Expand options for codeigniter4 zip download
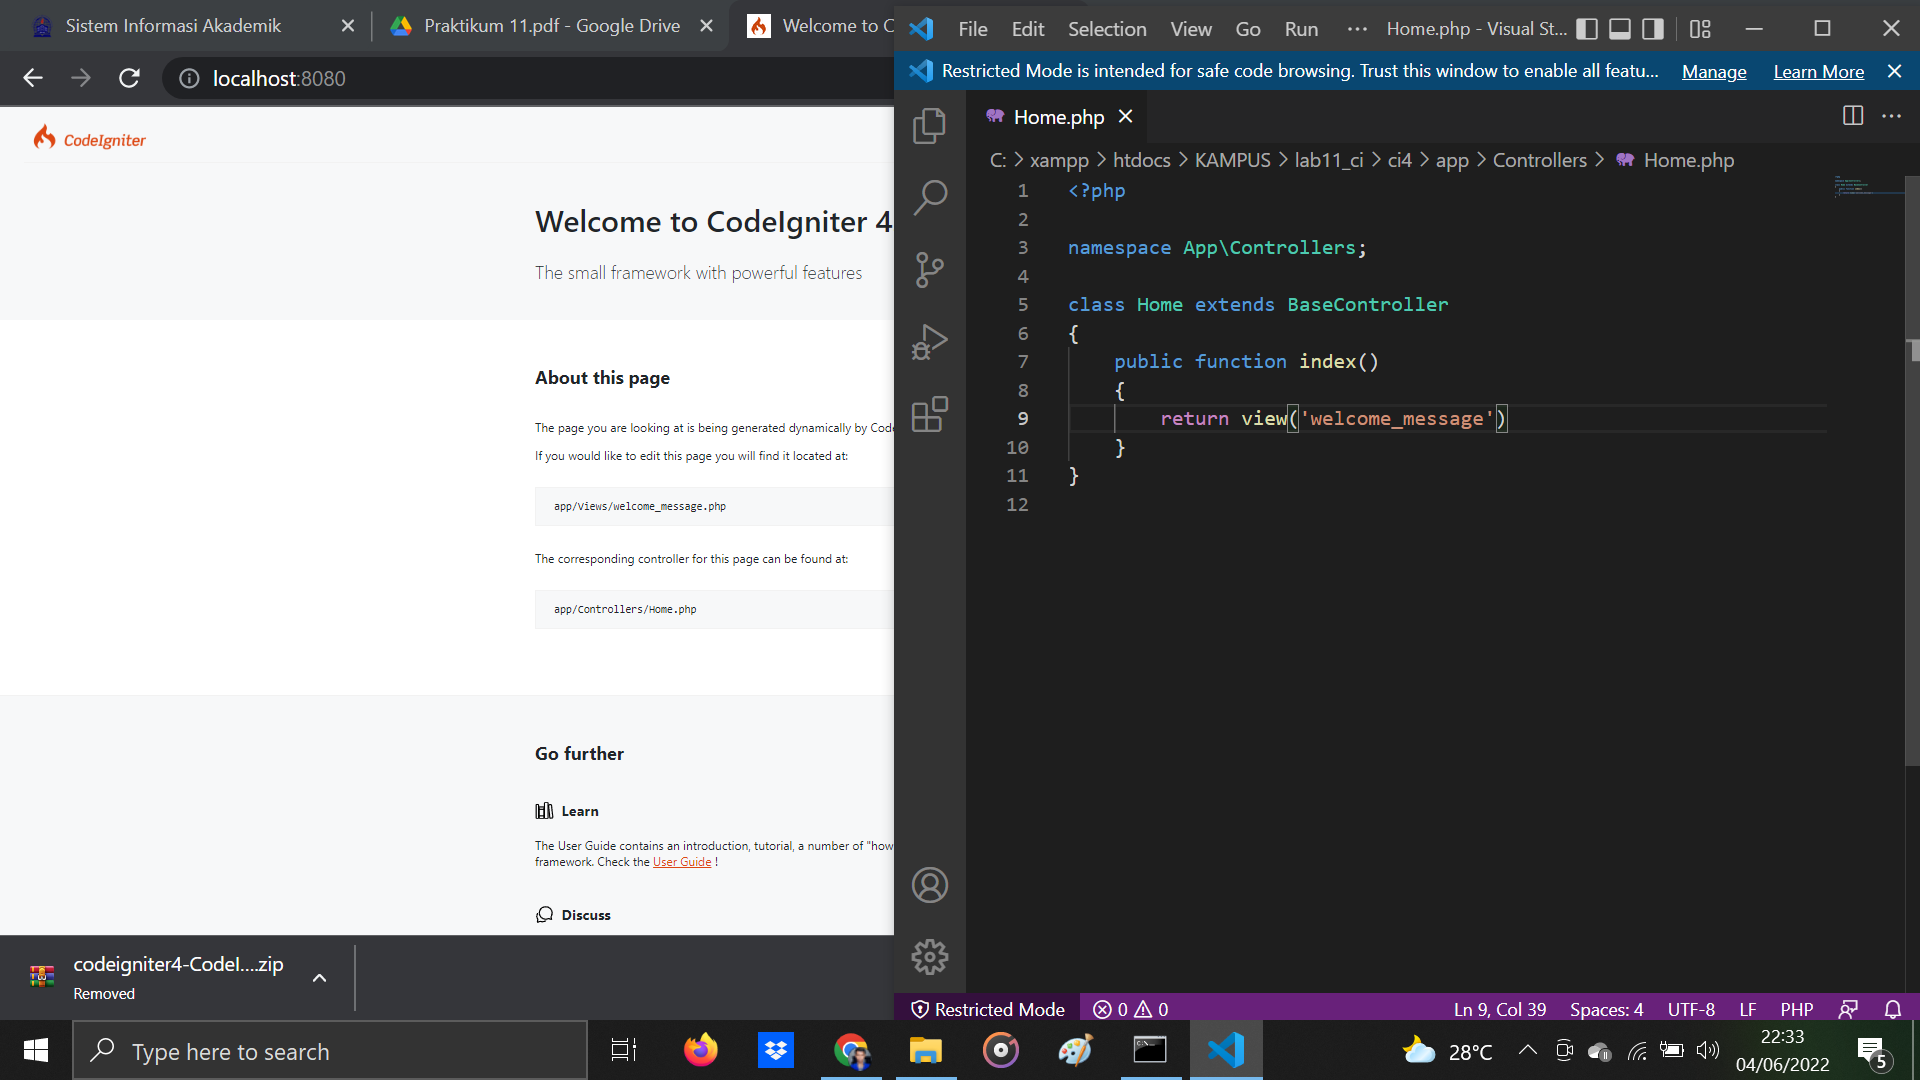Image resolution: width=1920 pixels, height=1080 pixels. [319, 978]
